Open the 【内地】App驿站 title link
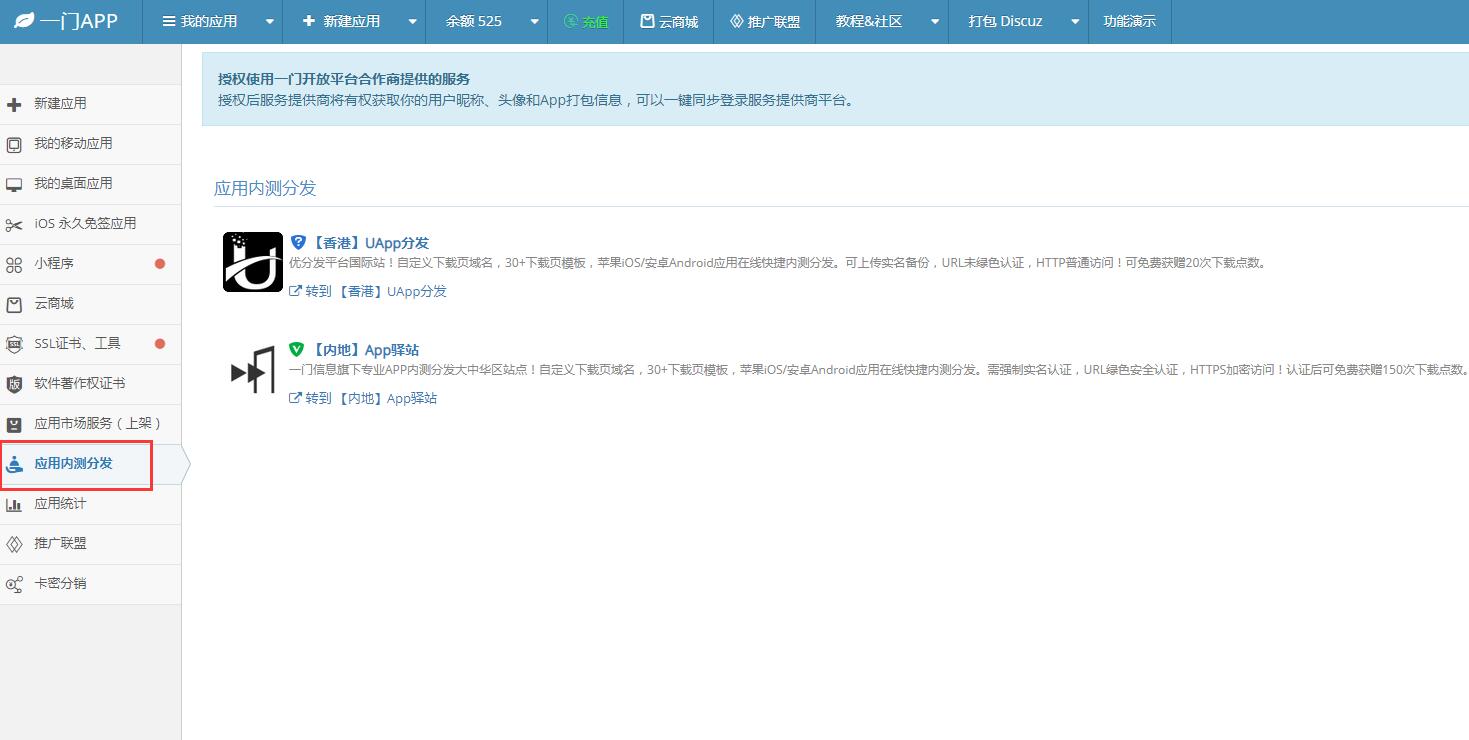The image size is (1469, 740). pos(364,350)
